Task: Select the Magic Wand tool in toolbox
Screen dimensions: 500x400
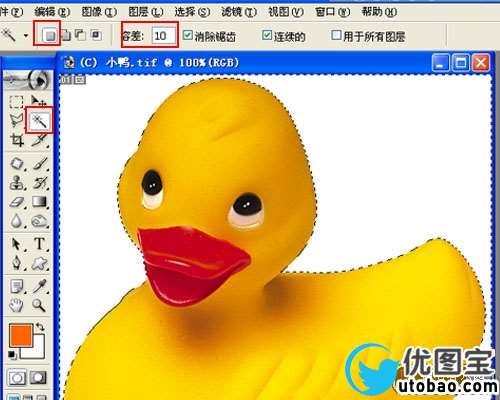Action: pos(40,120)
